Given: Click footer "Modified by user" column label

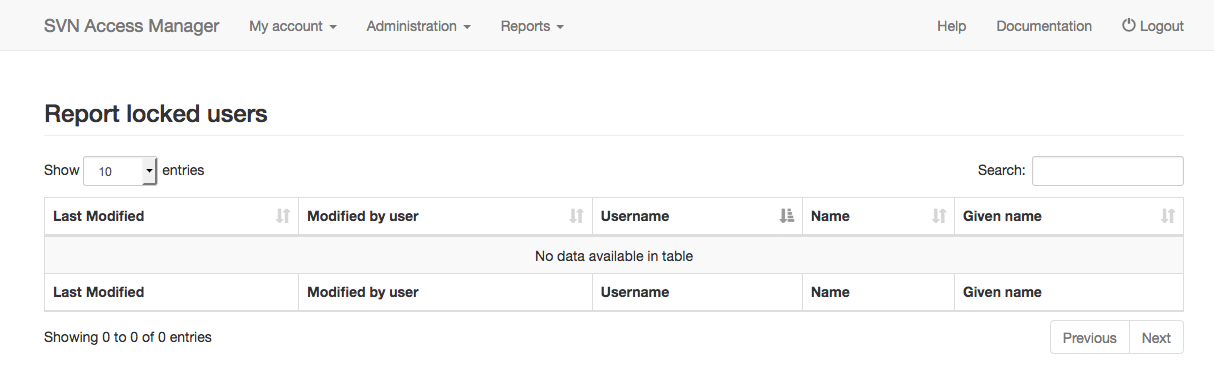Looking at the screenshot, I should click(x=363, y=292).
